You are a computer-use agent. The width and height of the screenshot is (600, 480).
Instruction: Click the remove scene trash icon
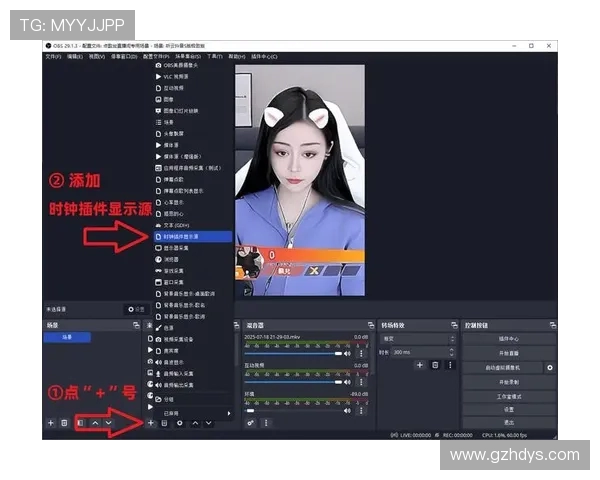64,423
